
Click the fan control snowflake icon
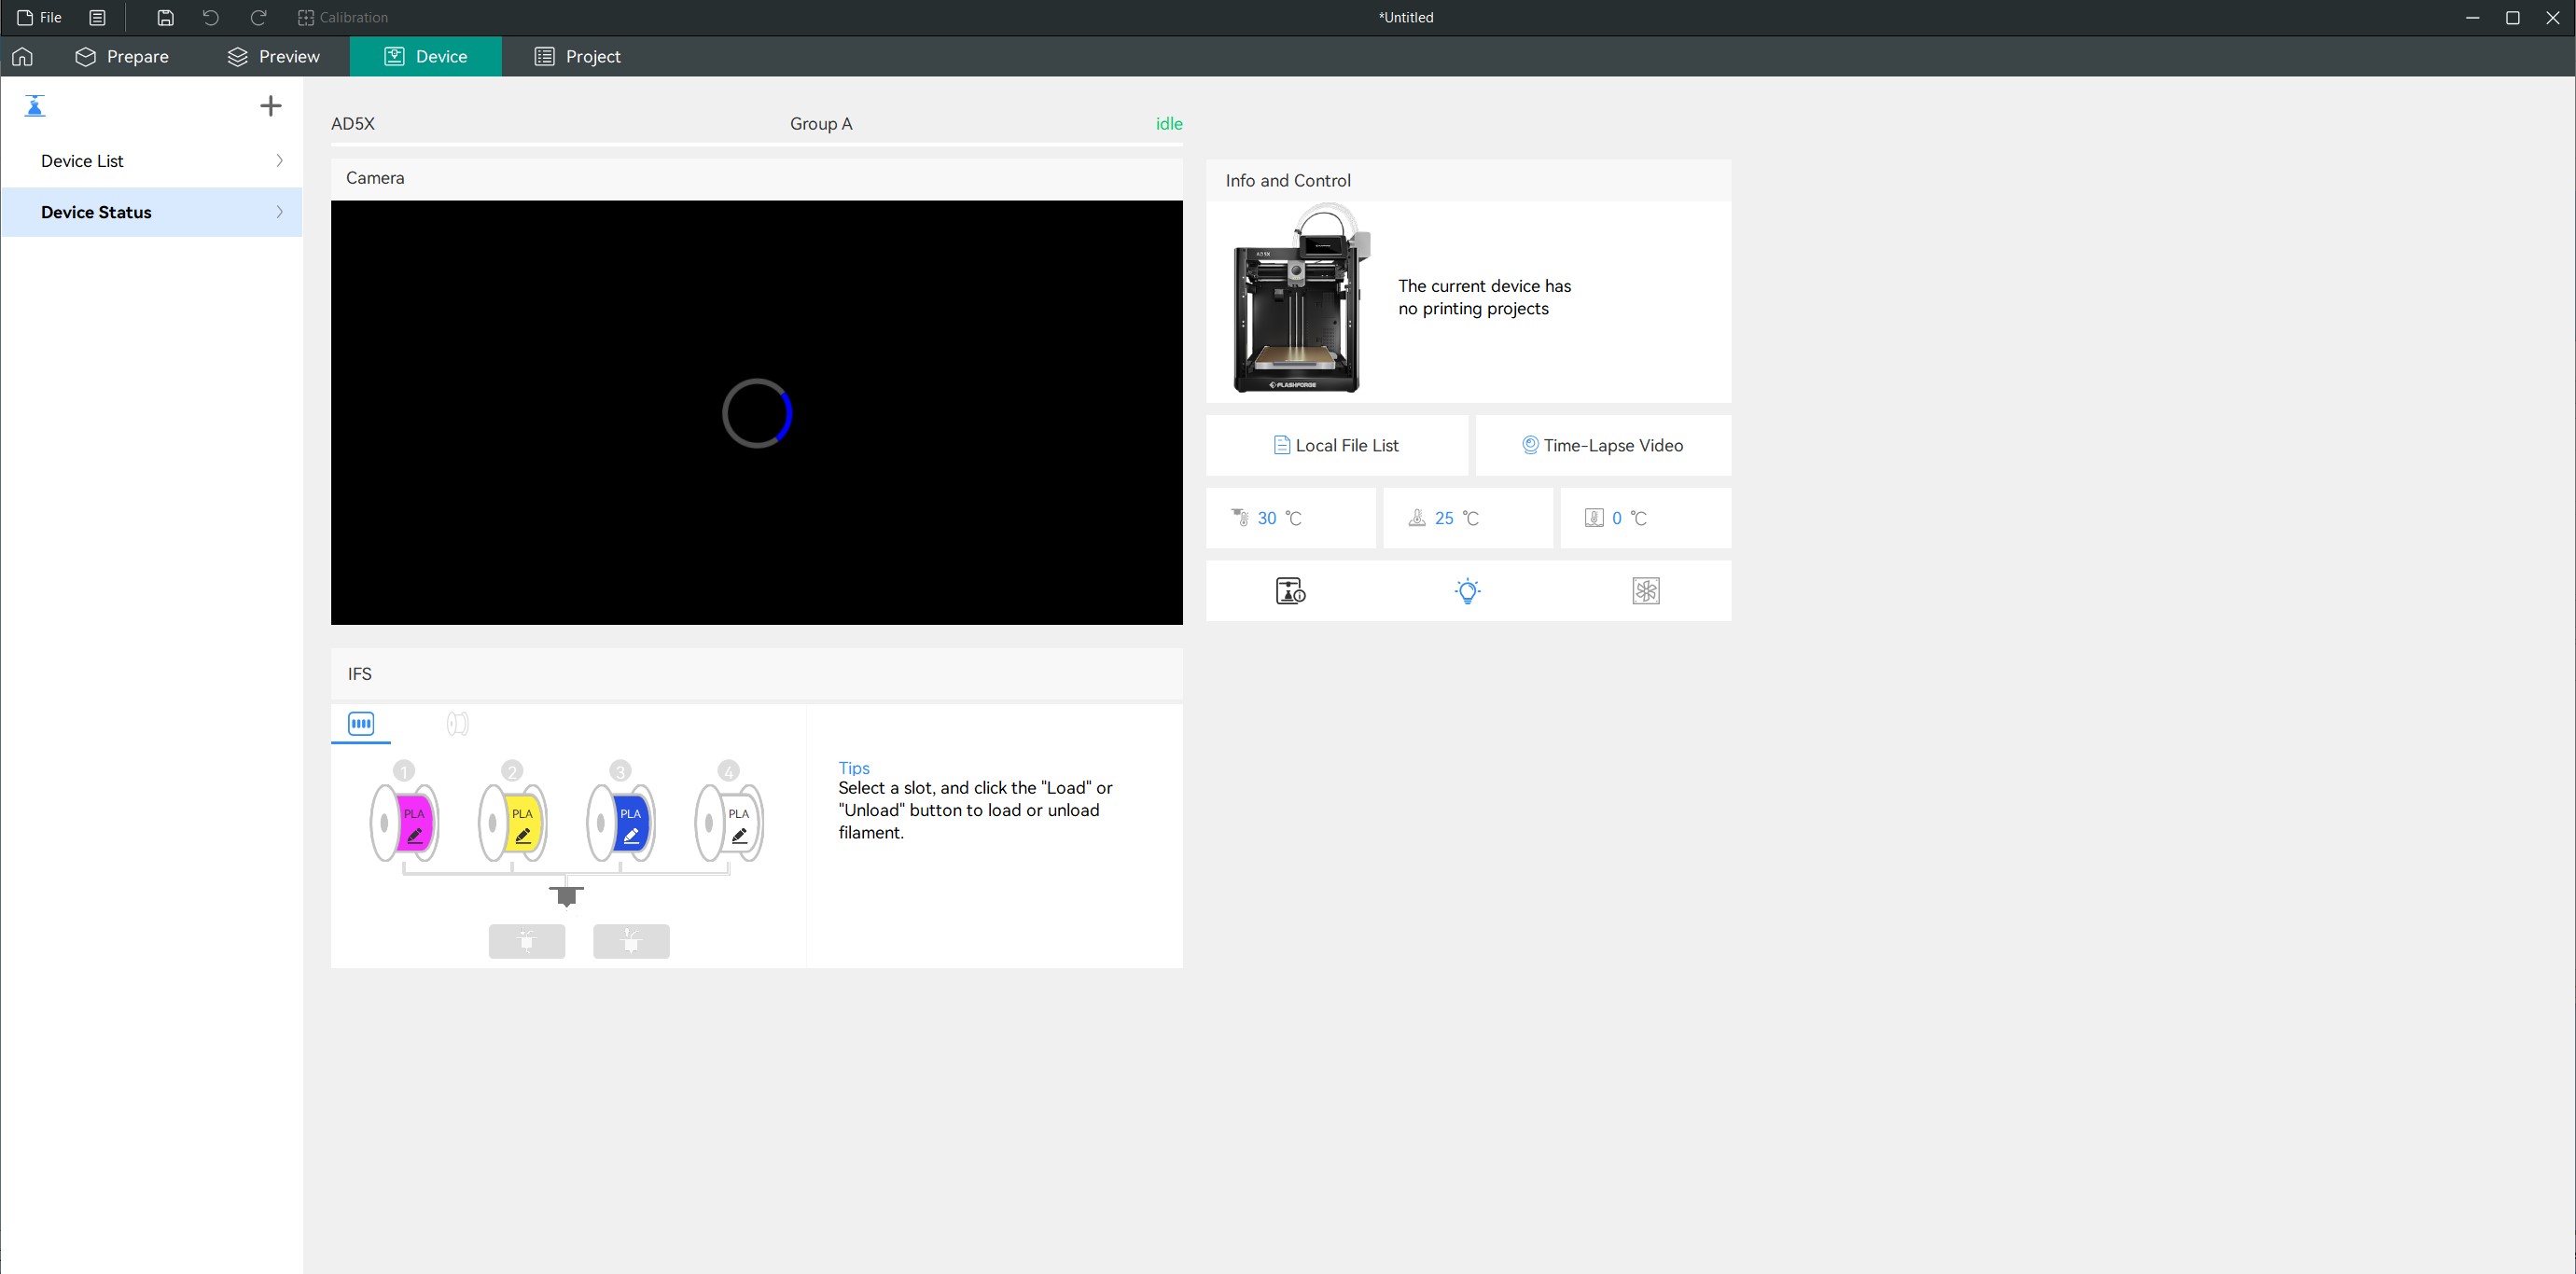tap(1645, 591)
